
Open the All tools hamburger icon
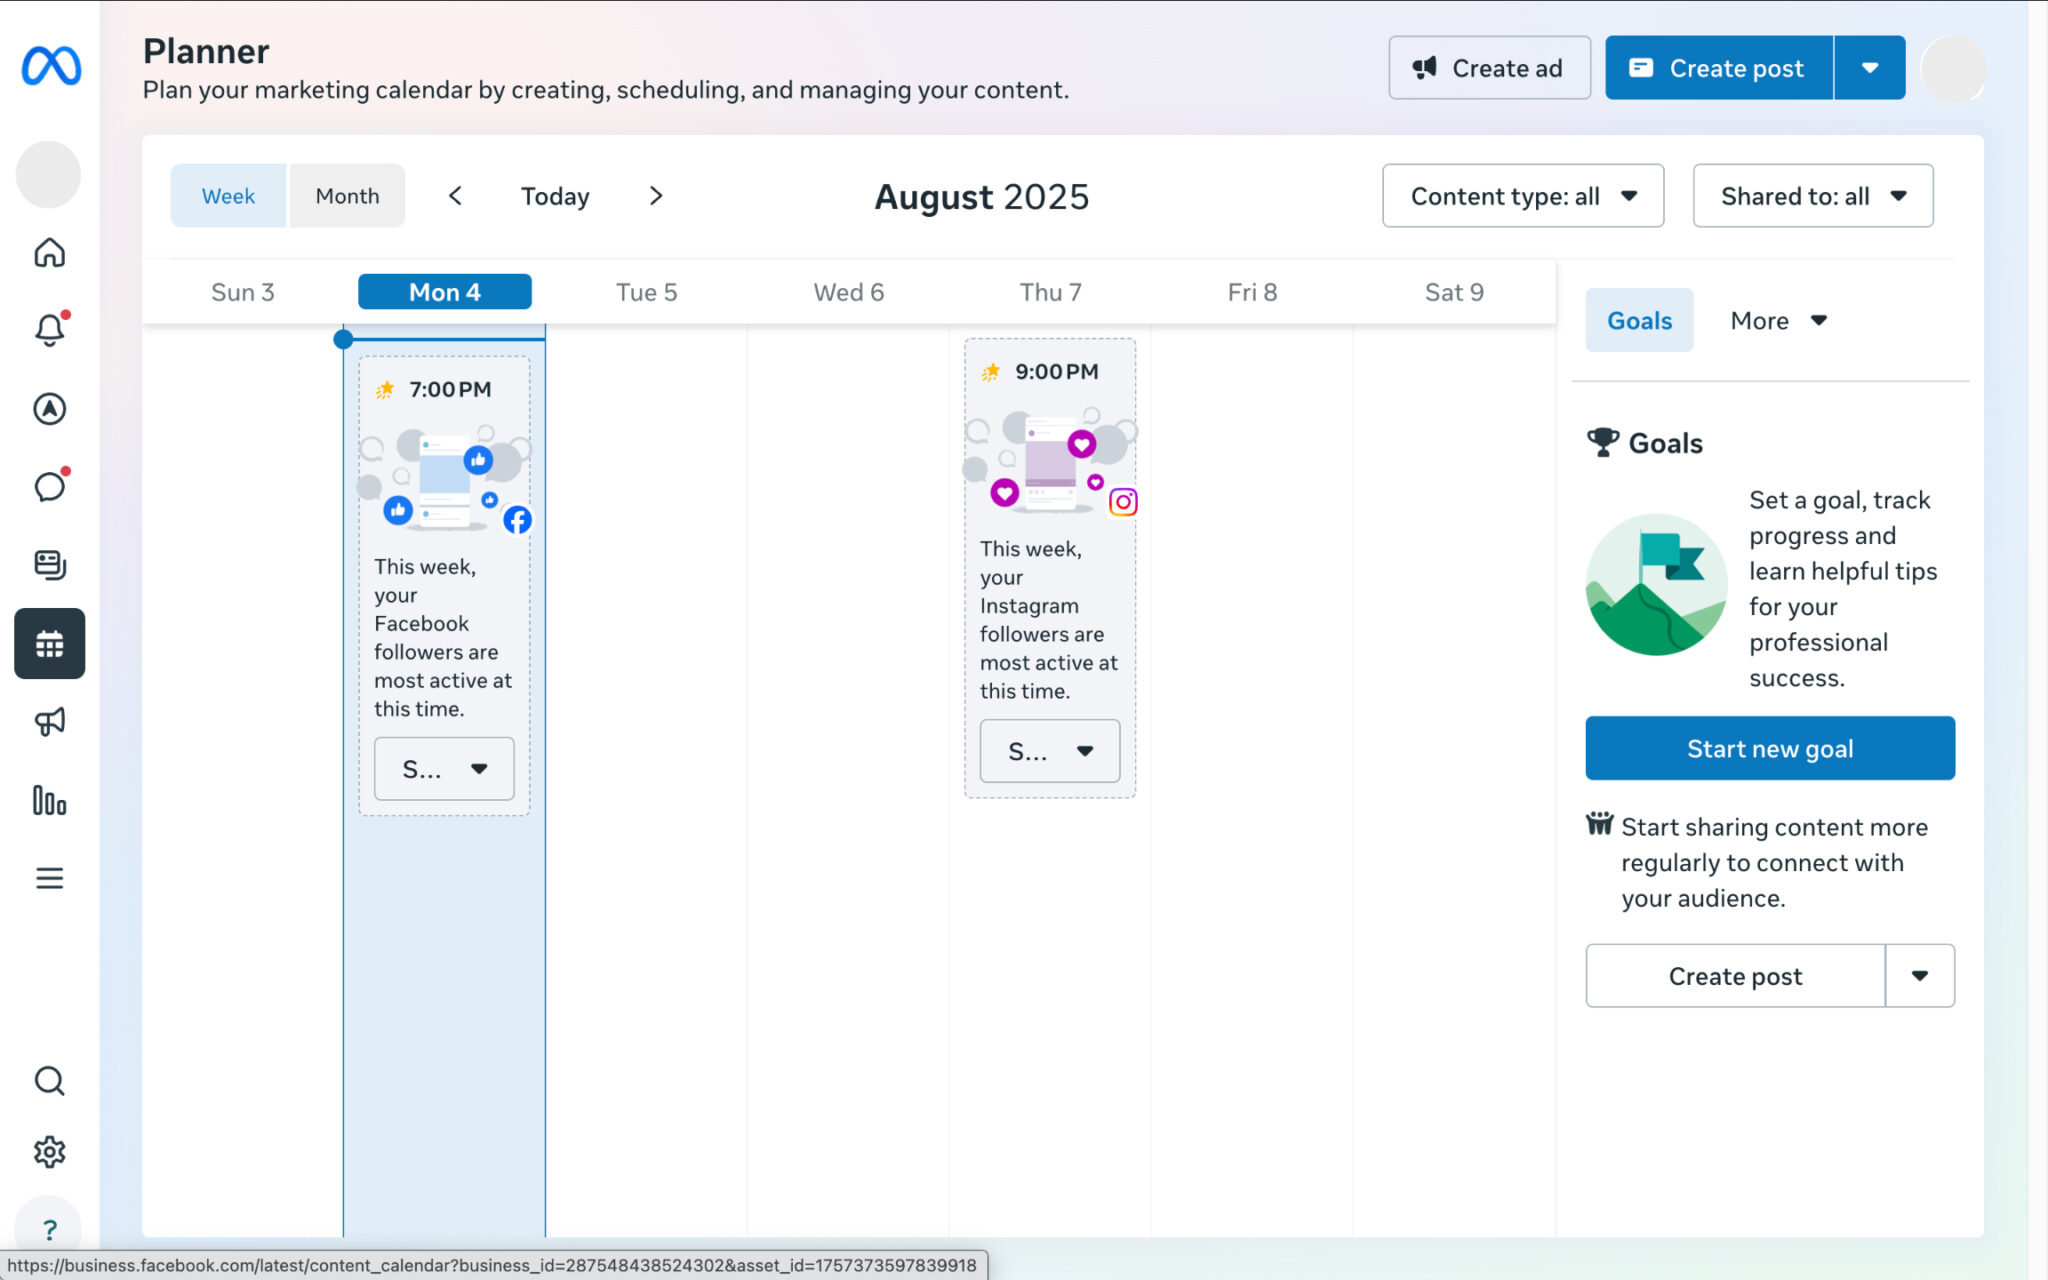click(x=49, y=878)
